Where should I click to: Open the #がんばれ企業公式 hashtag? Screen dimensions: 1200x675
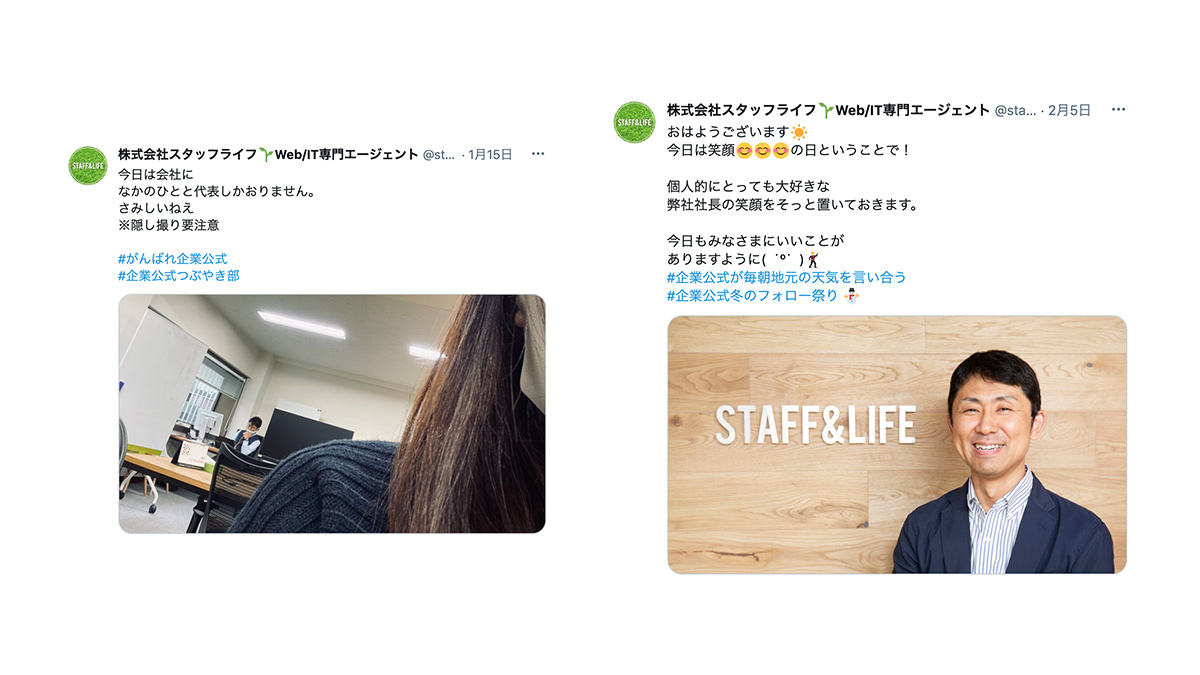pyautogui.click(x=172, y=258)
